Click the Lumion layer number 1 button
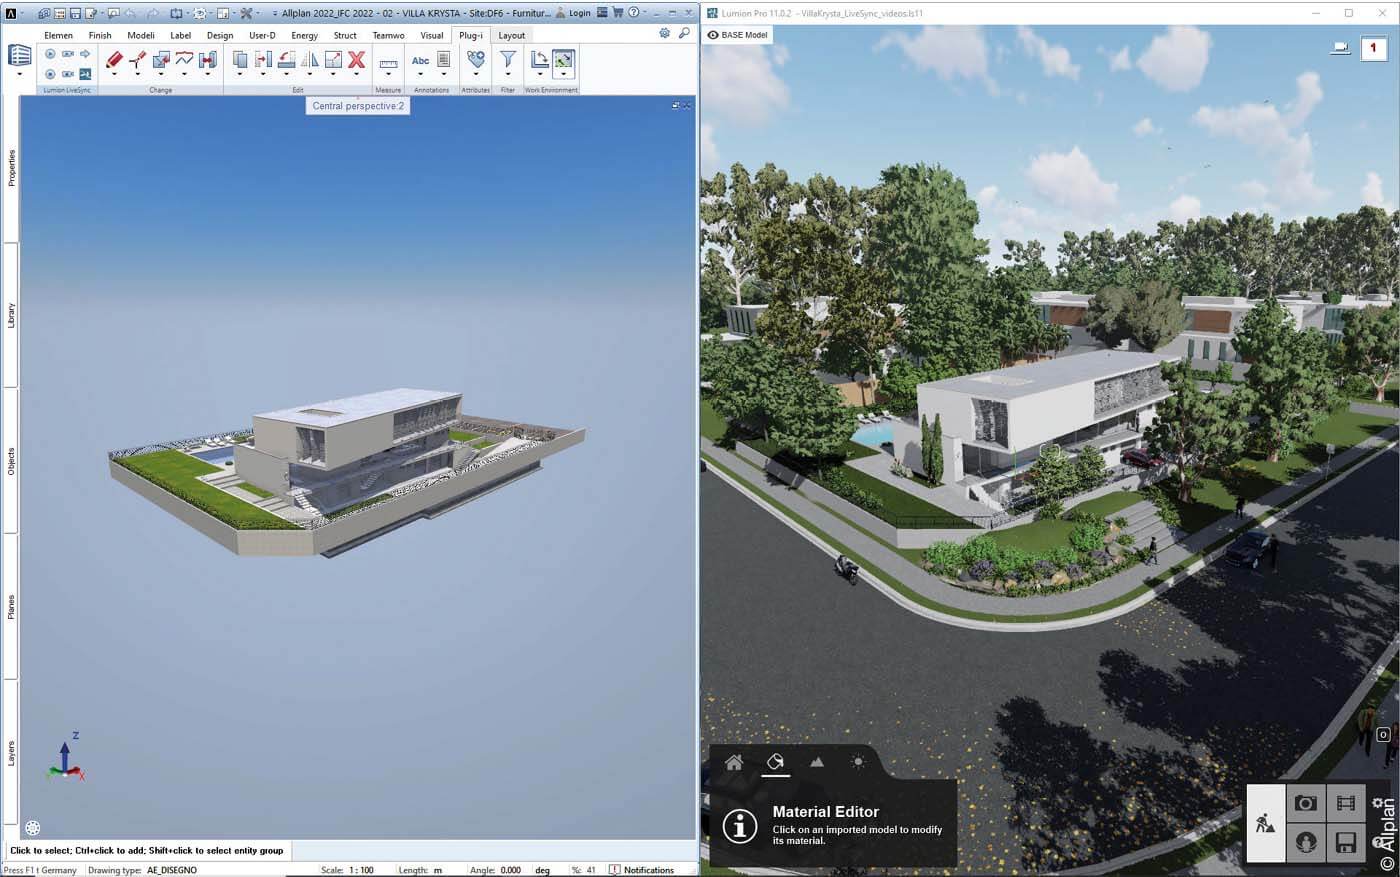Screen dimensions: 1400x877 tap(1373, 48)
